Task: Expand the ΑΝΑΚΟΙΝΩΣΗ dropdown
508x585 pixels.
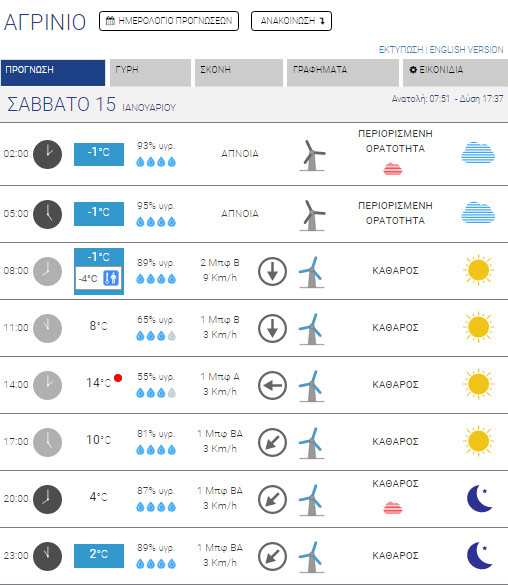Action: pos(291,21)
